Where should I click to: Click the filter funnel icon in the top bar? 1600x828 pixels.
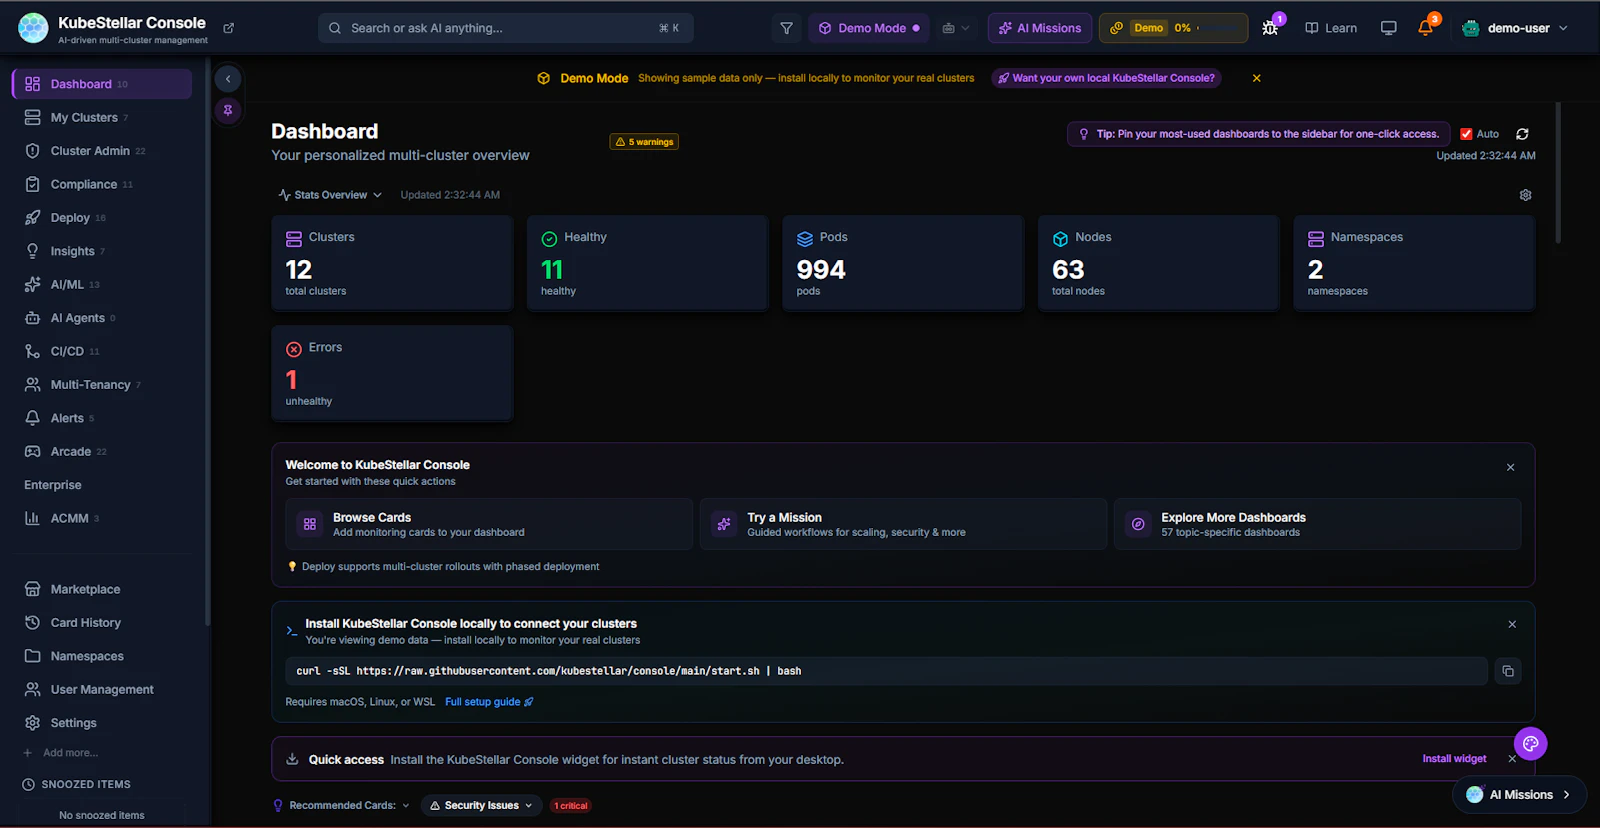coord(786,28)
